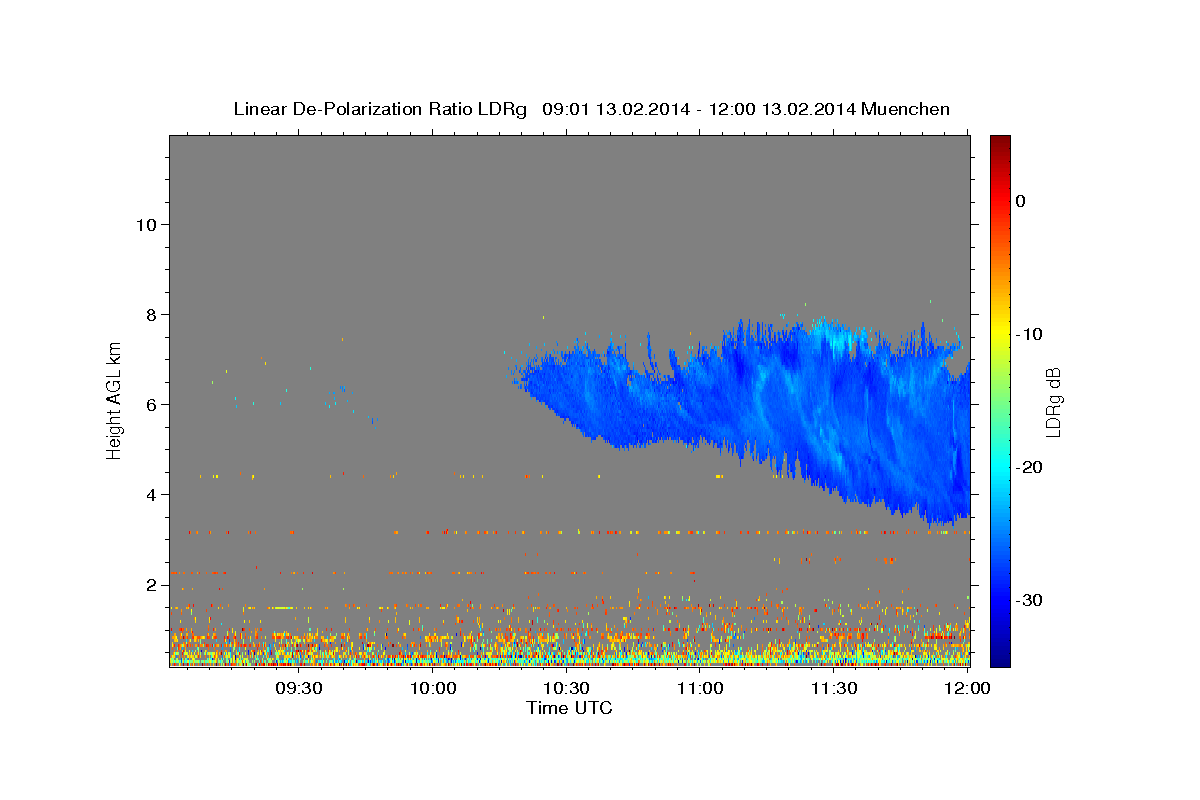The width and height of the screenshot is (1200, 800).
Task: Click the height tick label 10
Action: click(145, 224)
